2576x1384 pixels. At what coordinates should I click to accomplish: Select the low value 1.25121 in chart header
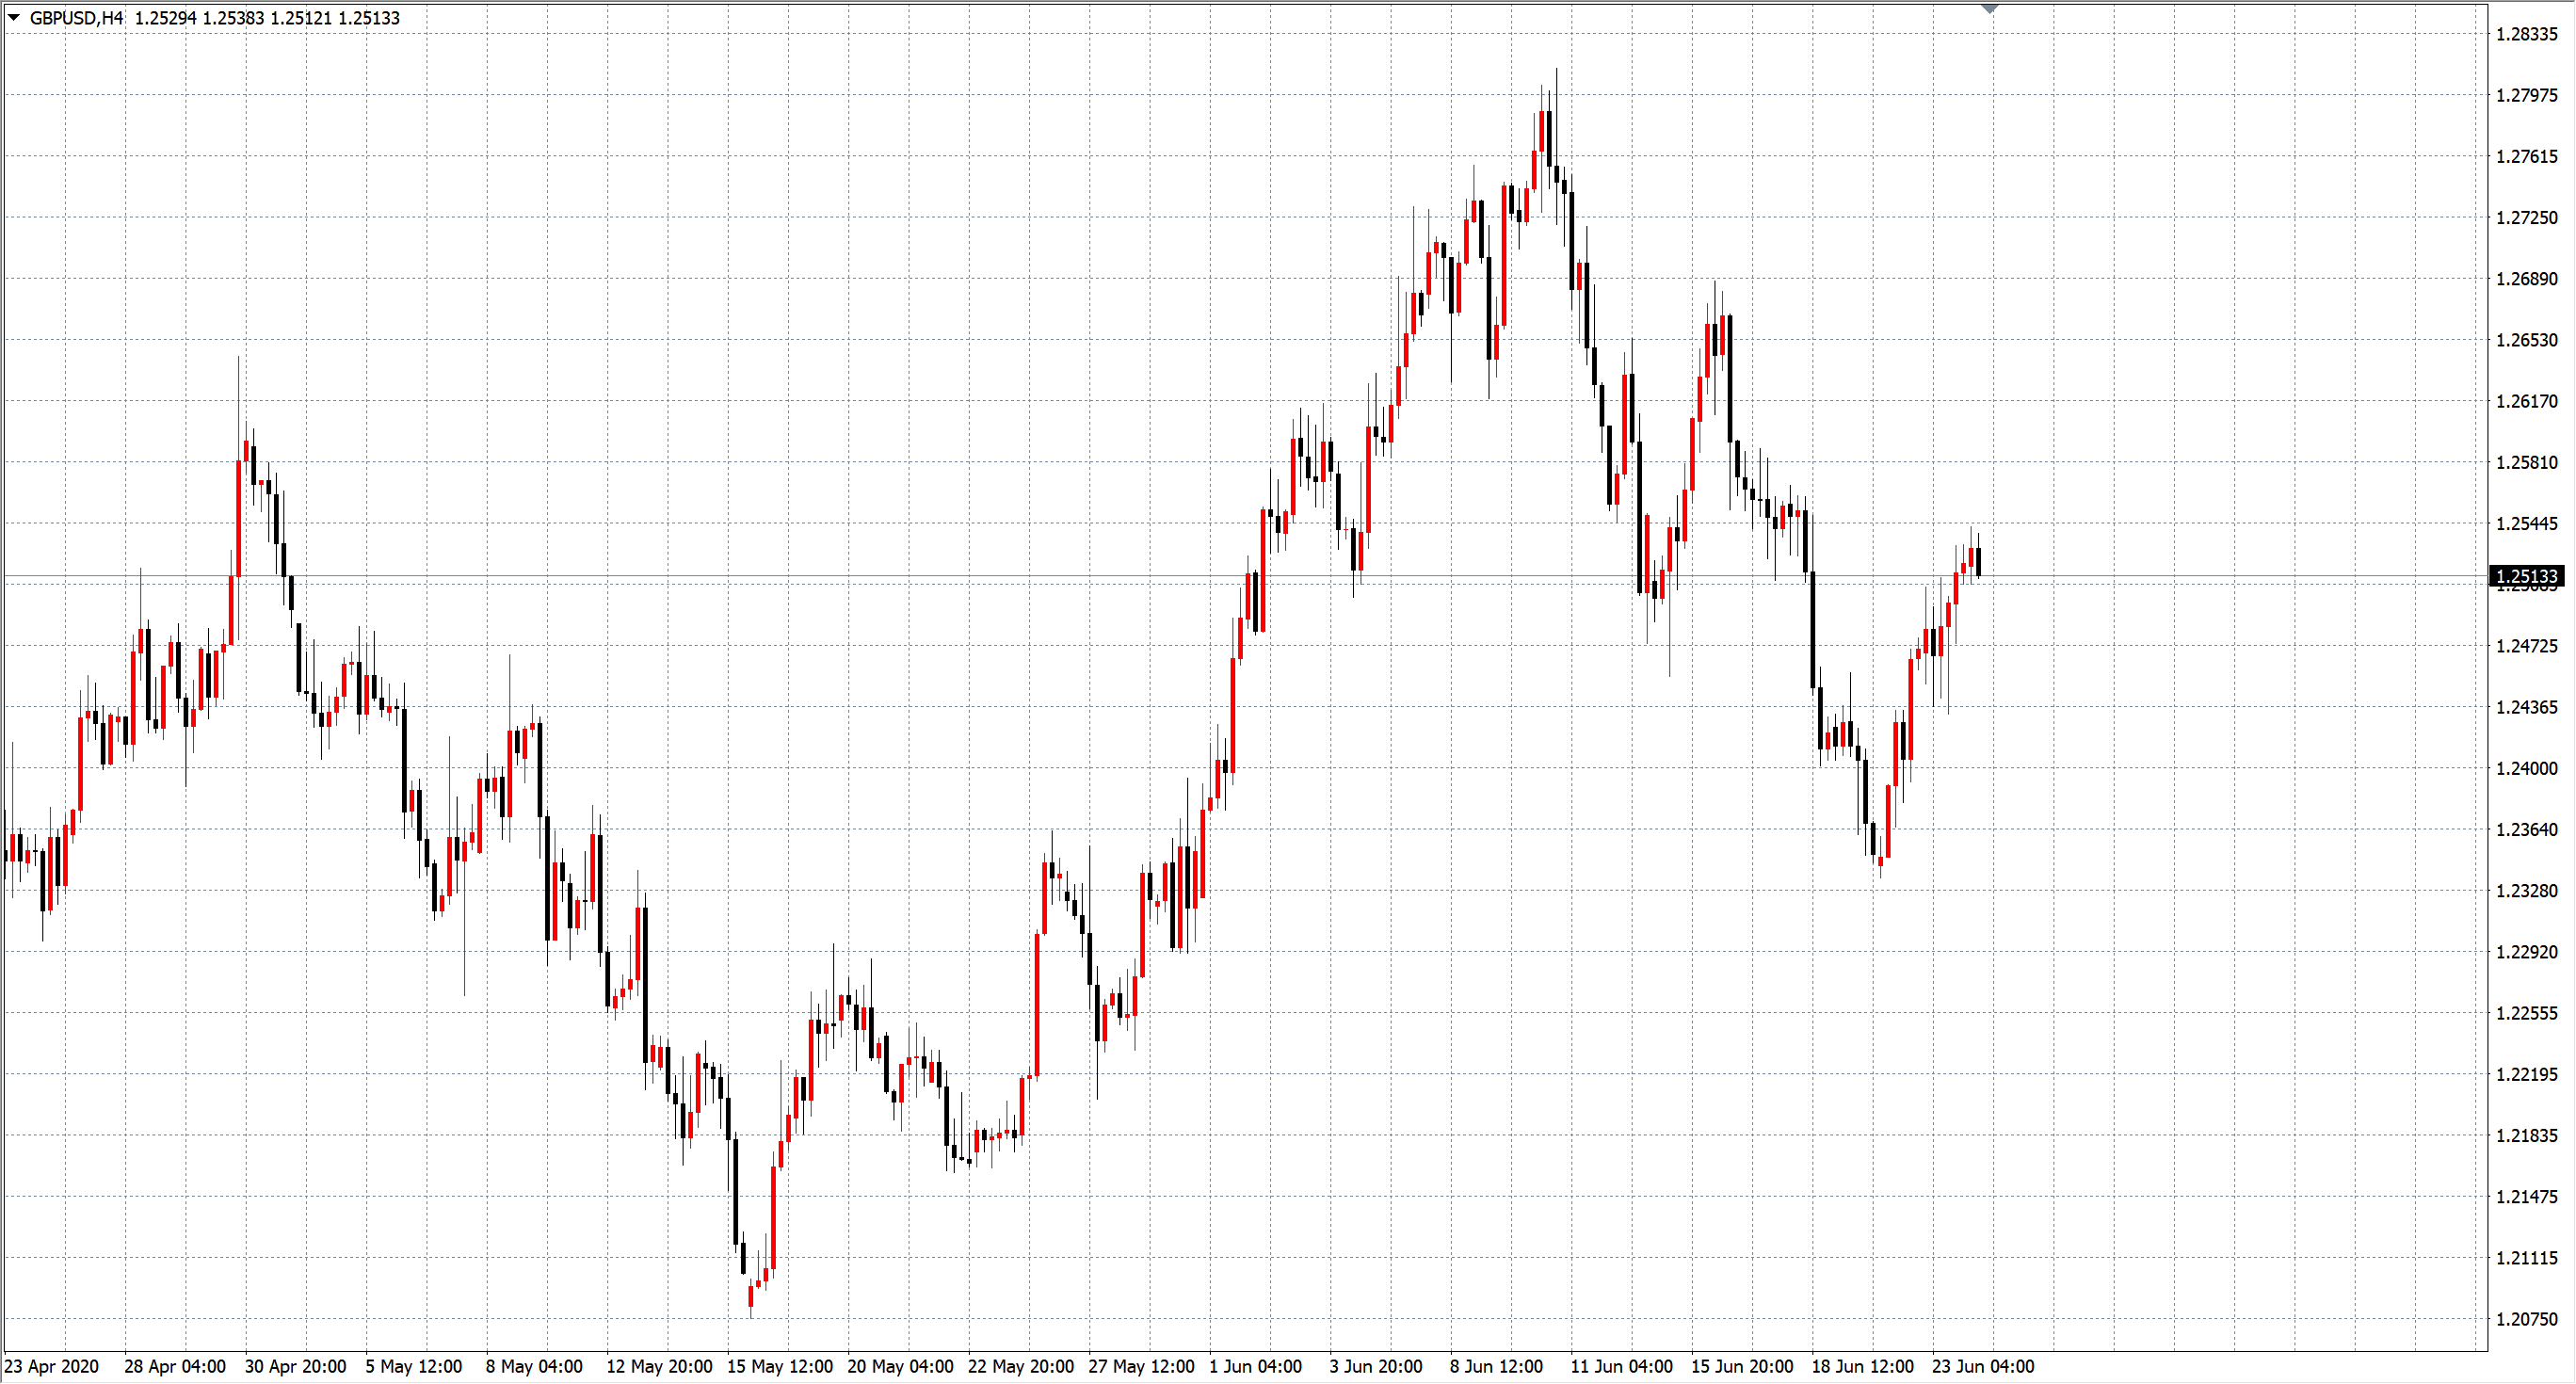click(301, 18)
